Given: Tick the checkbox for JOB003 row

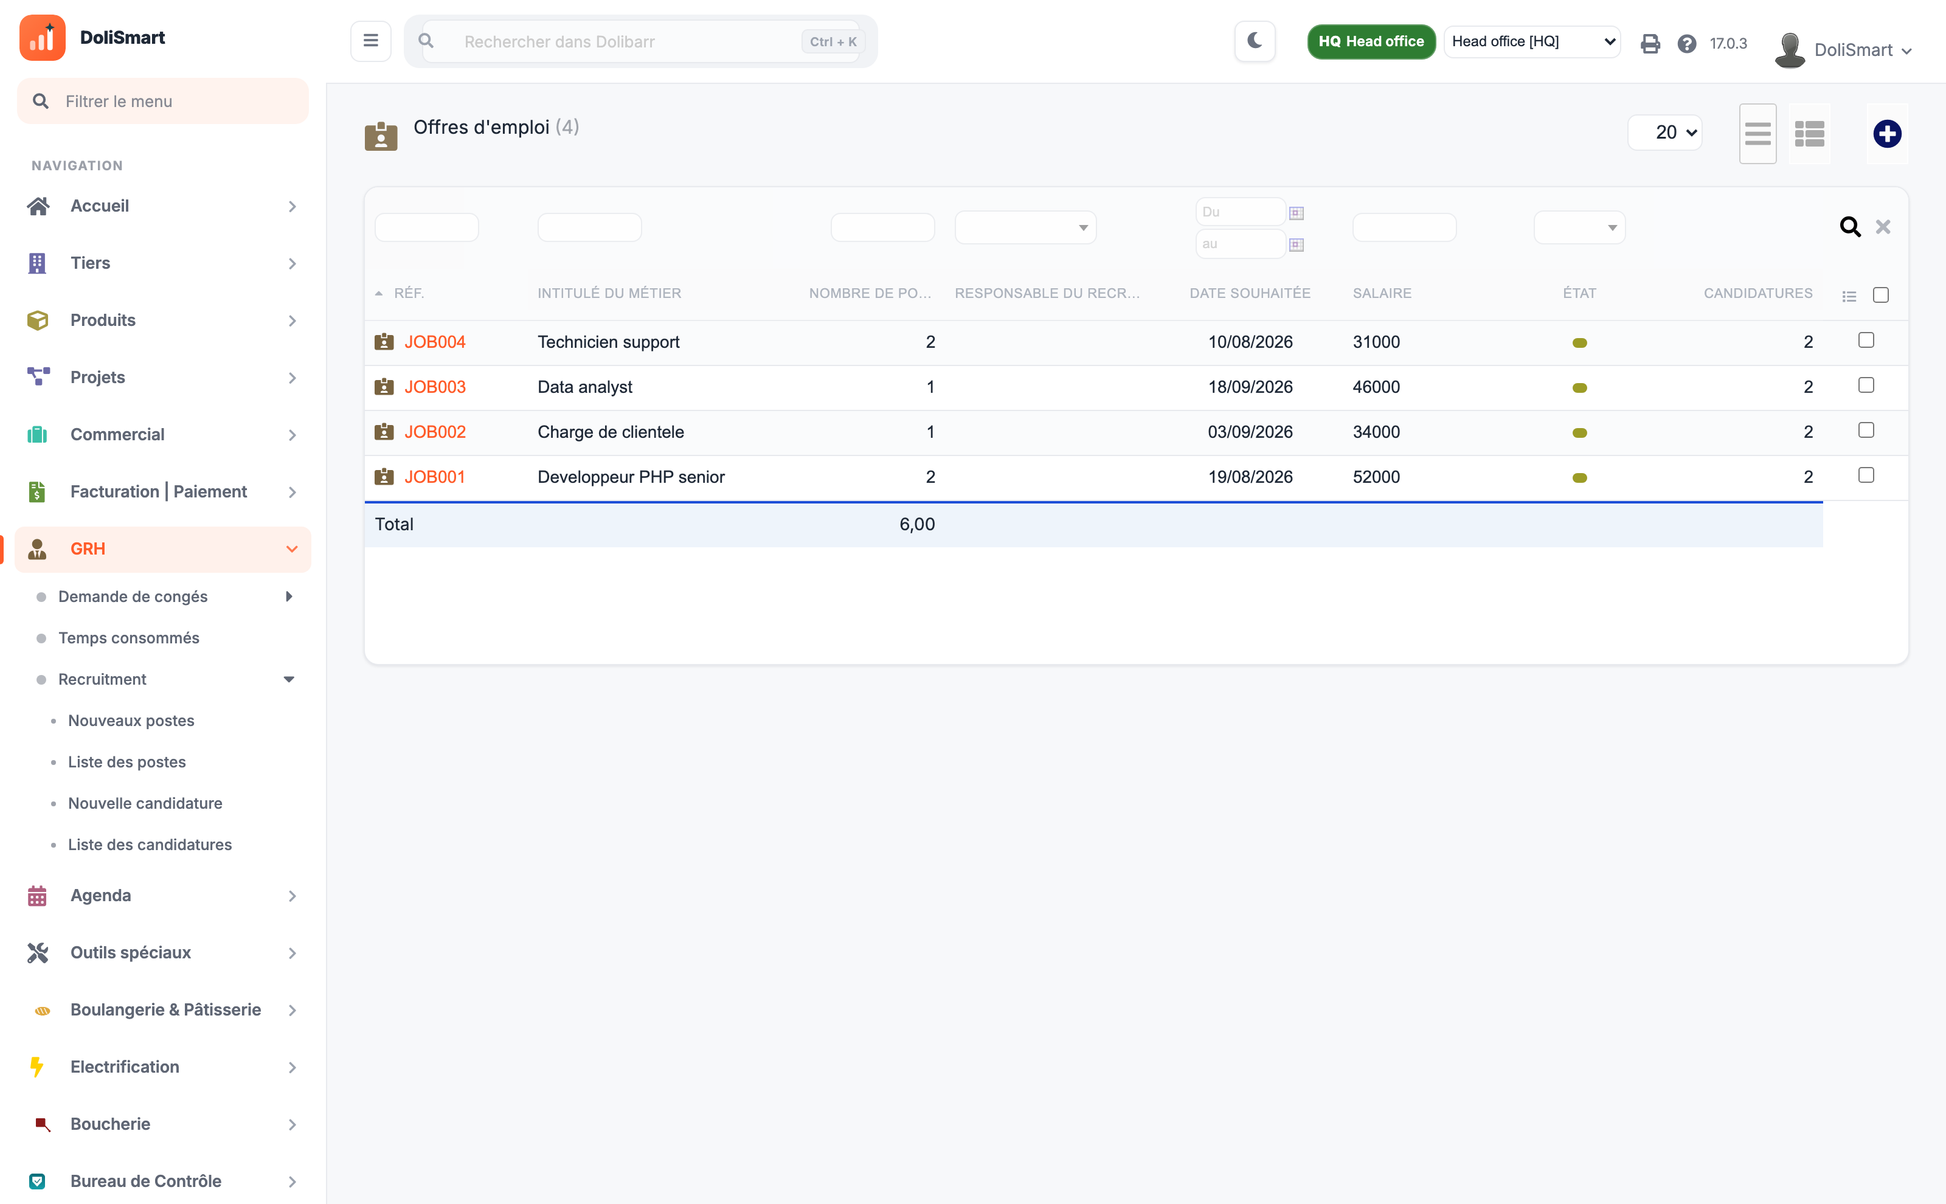Looking at the screenshot, I should point(1866,385).
